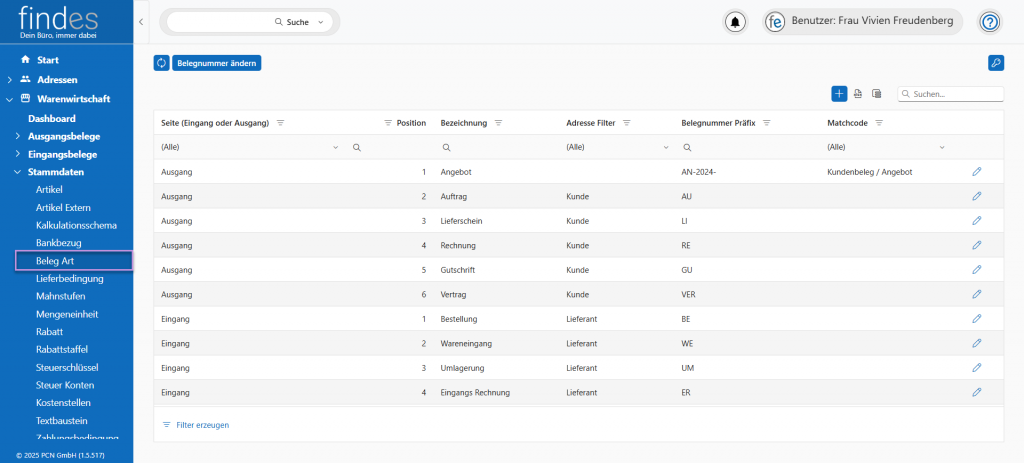Viewport: 1024px width, 463px height.
Task: Open notifications via the bell icon
Action: 737,22
